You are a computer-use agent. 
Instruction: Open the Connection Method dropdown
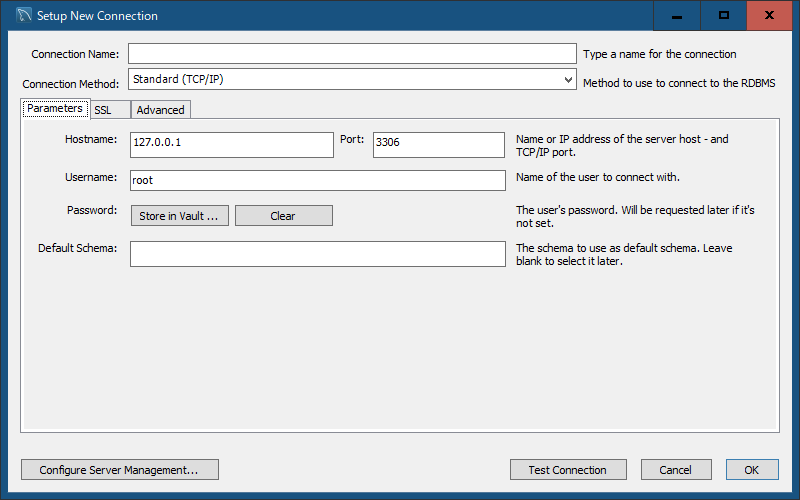352,79
